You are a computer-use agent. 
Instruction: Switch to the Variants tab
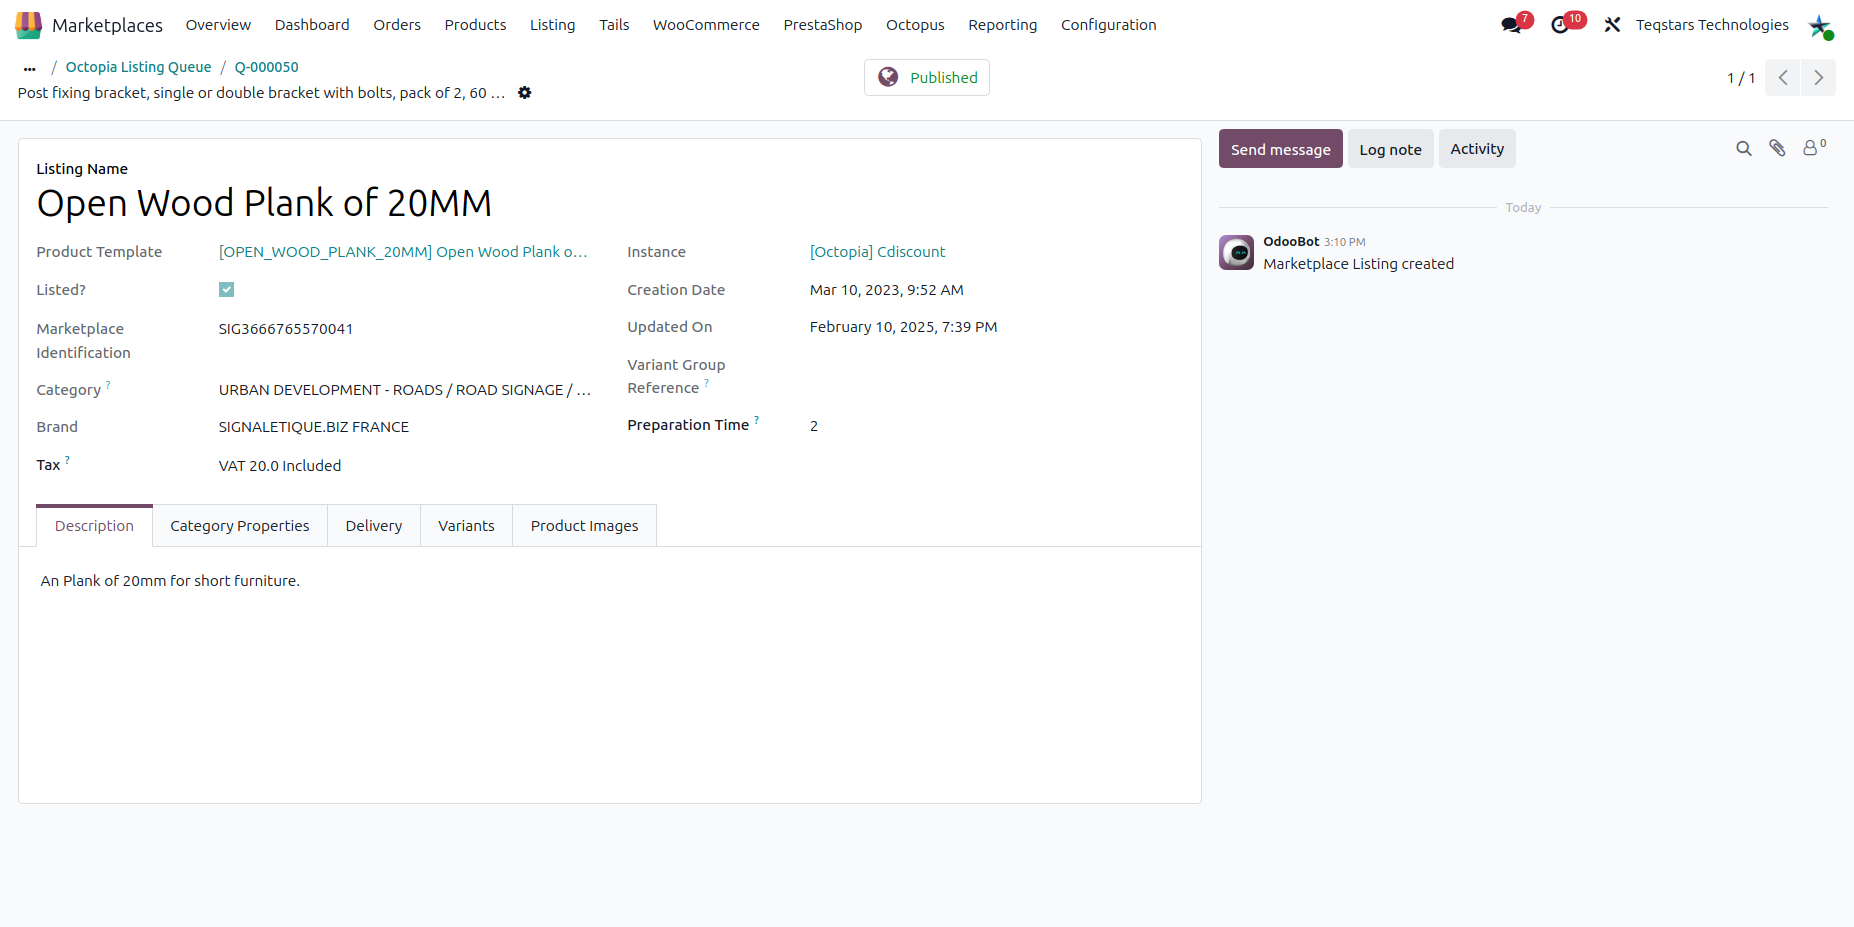(x=466, y=526)
